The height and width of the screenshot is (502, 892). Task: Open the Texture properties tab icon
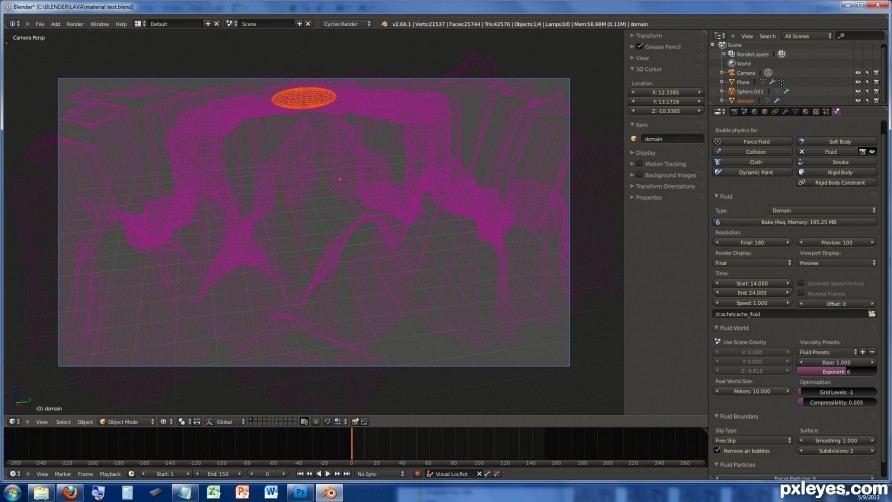click(816, 112)
